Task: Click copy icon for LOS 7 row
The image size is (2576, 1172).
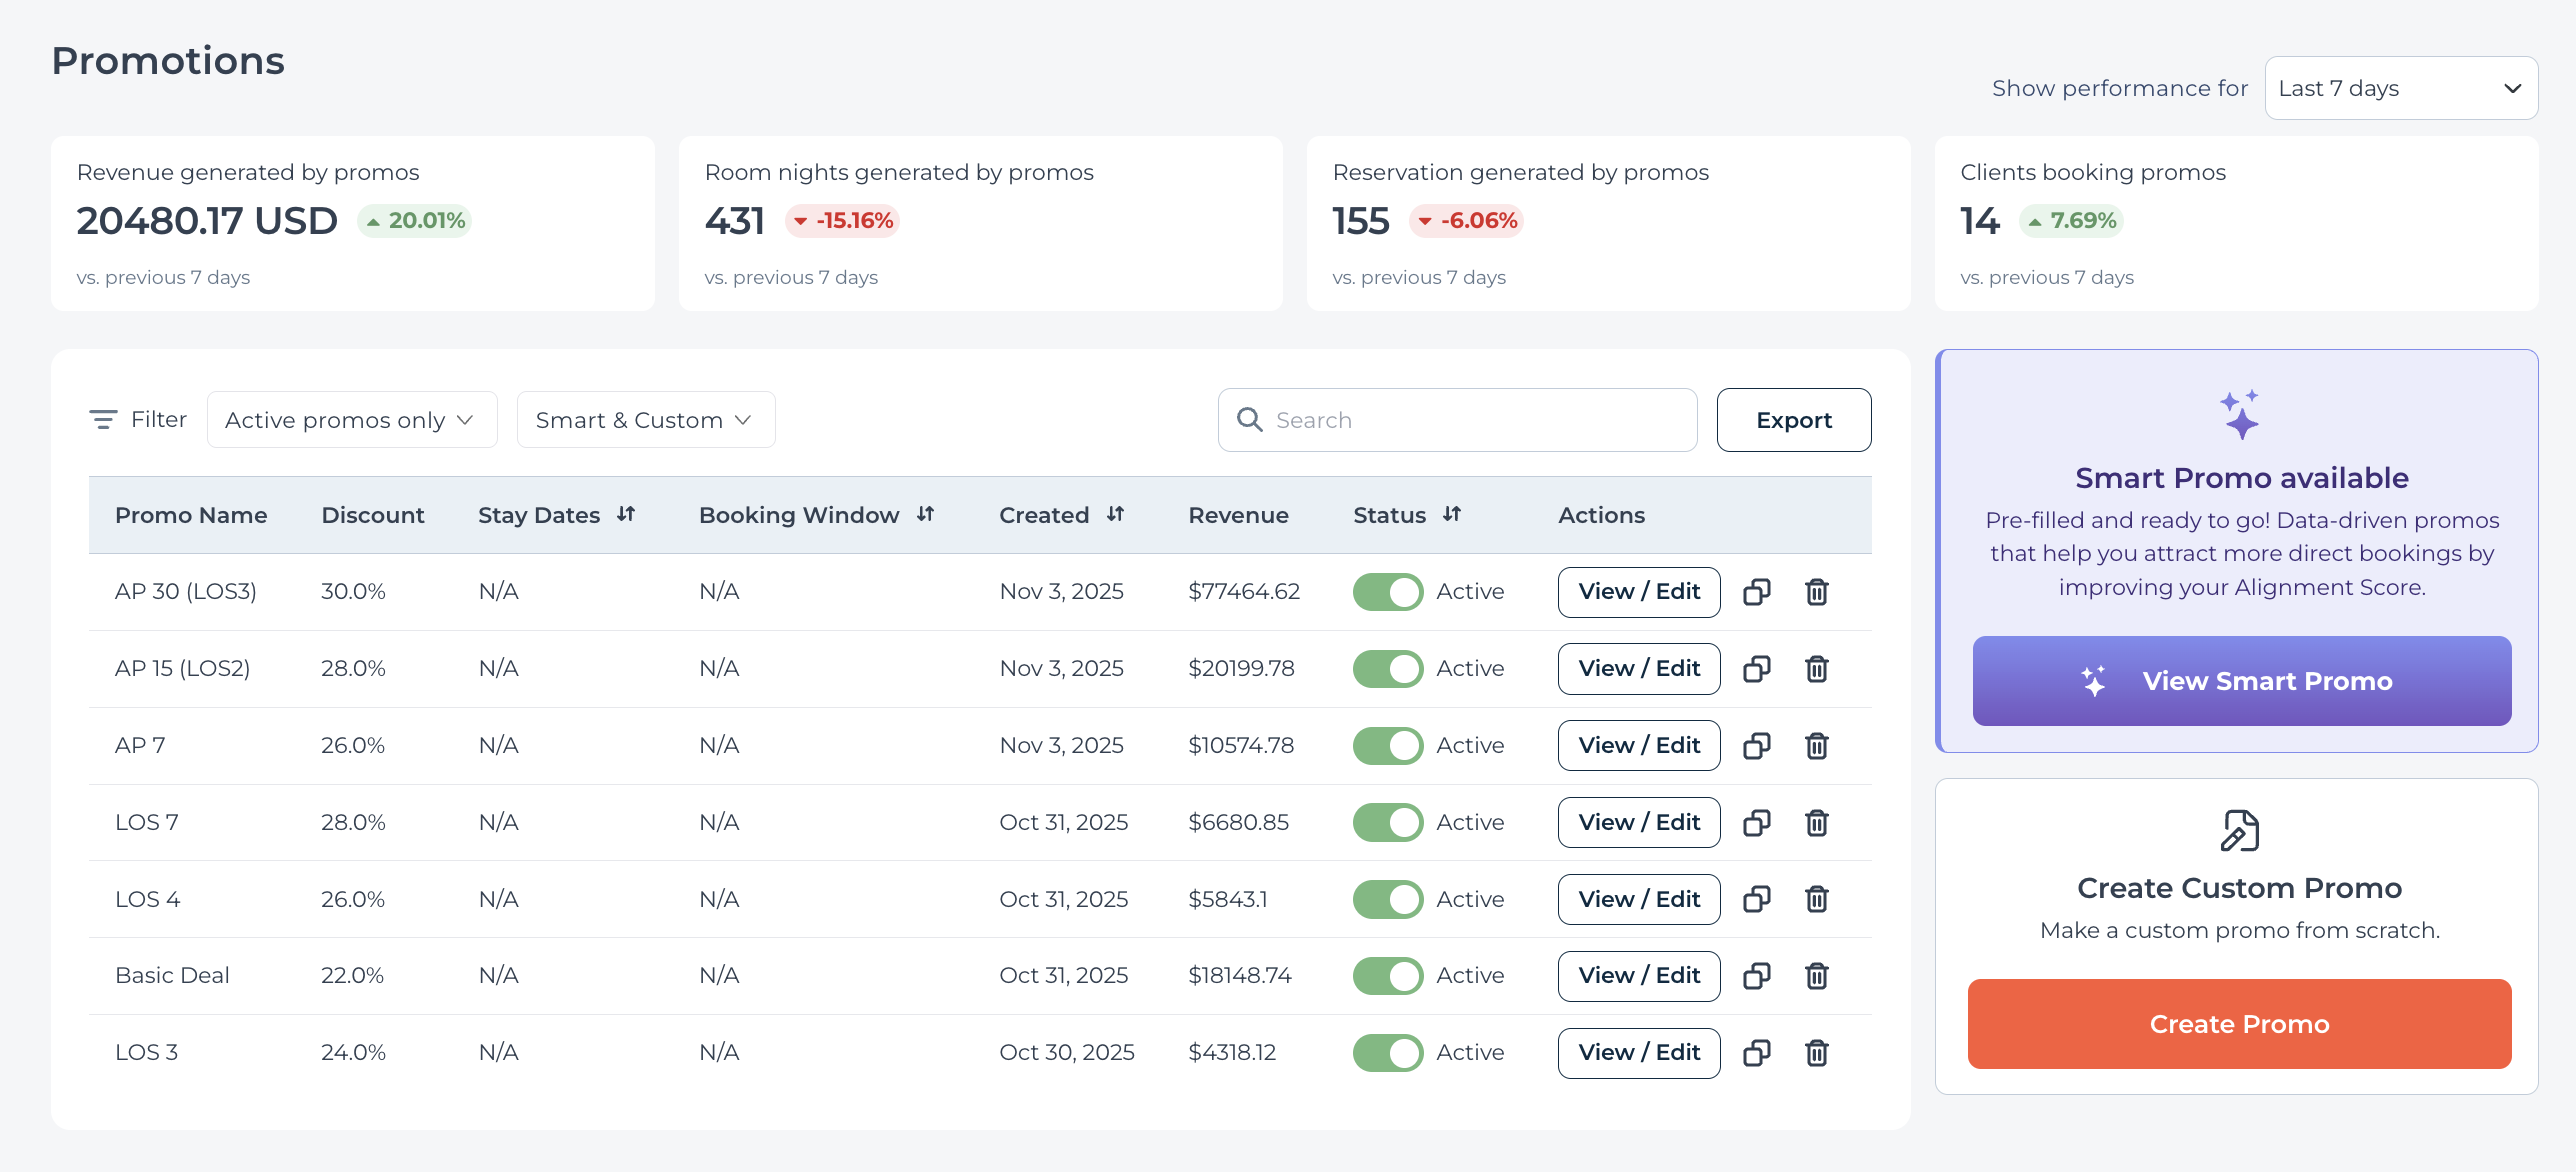Action: 1756,823
